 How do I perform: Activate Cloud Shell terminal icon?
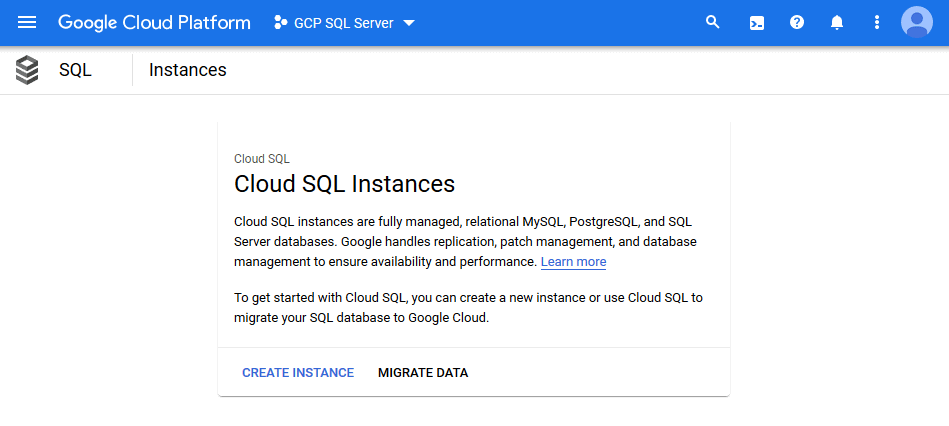tap(757, 23)
